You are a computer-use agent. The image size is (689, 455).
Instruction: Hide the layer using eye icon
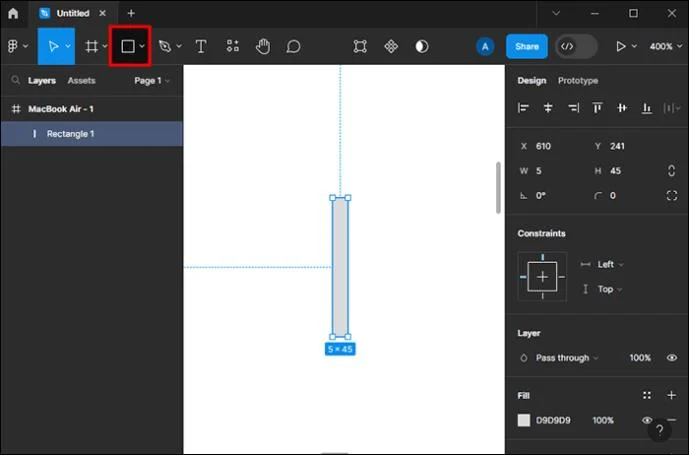pyautogui.click(x=671, y=357)
